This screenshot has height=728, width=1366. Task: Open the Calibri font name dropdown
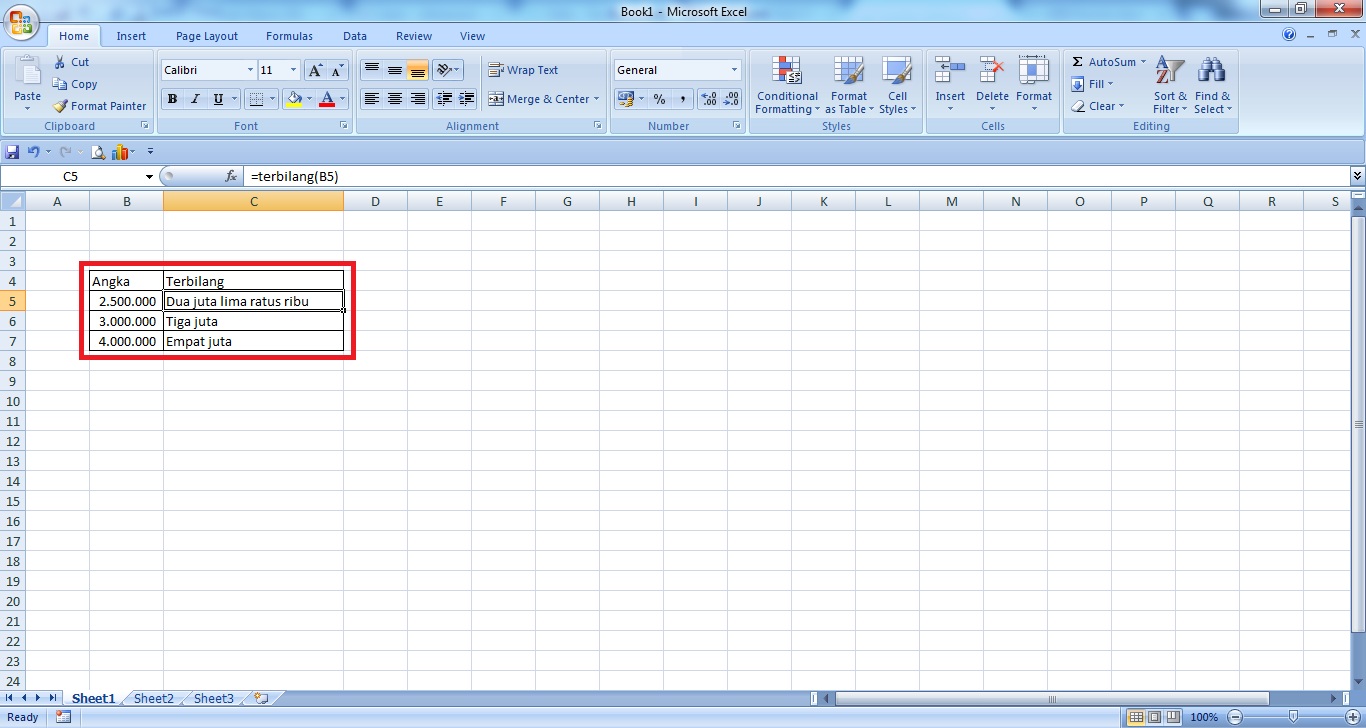coord(250,70)
